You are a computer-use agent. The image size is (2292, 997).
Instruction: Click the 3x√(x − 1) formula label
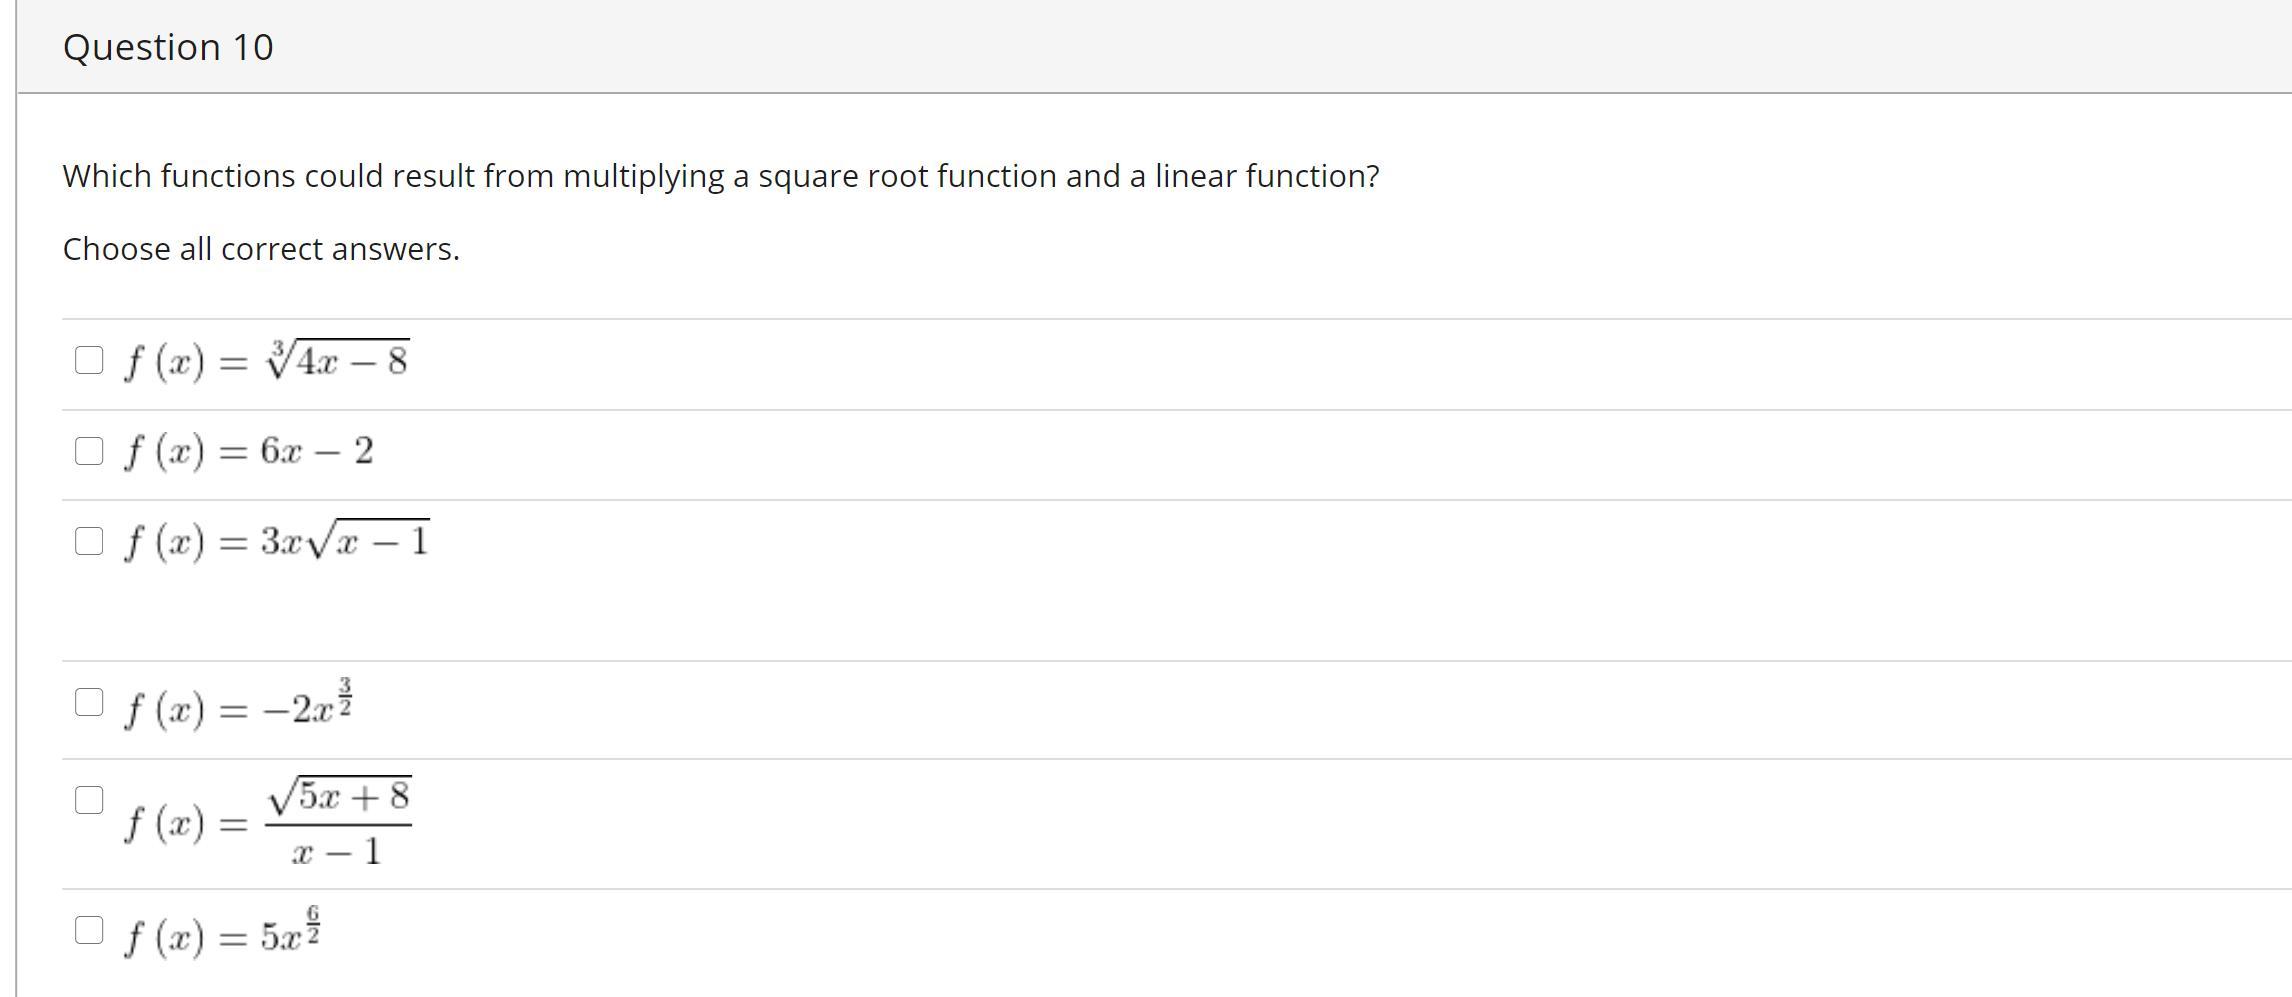click(x=276, y=542)
